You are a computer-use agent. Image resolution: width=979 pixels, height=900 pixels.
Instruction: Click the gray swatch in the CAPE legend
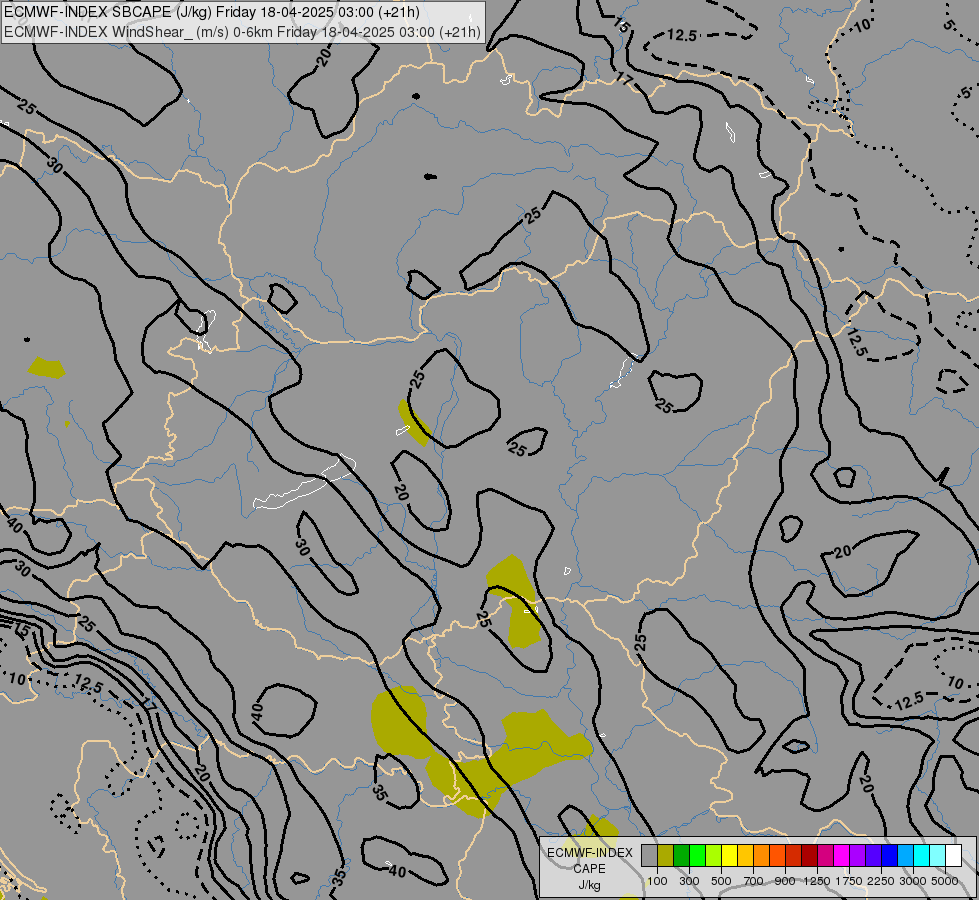point(649,855)
